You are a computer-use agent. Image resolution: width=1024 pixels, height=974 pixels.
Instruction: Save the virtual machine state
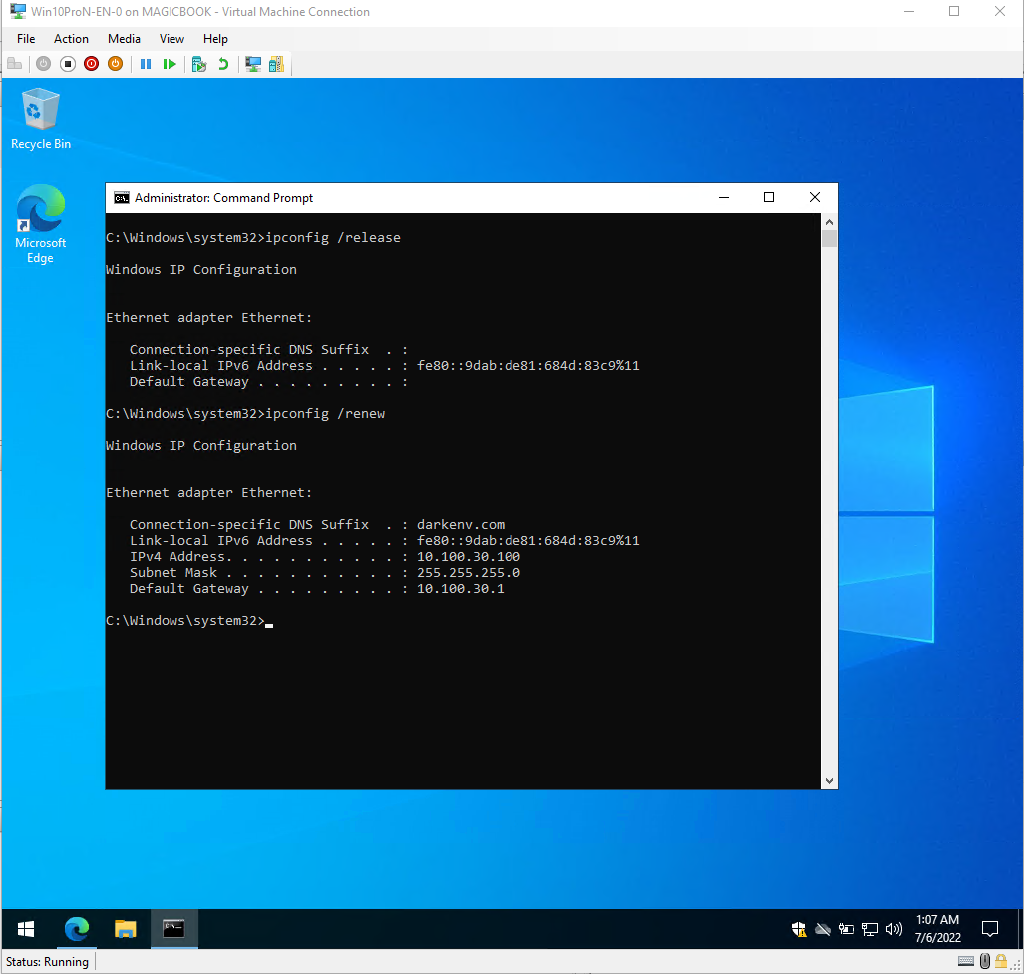116,64
